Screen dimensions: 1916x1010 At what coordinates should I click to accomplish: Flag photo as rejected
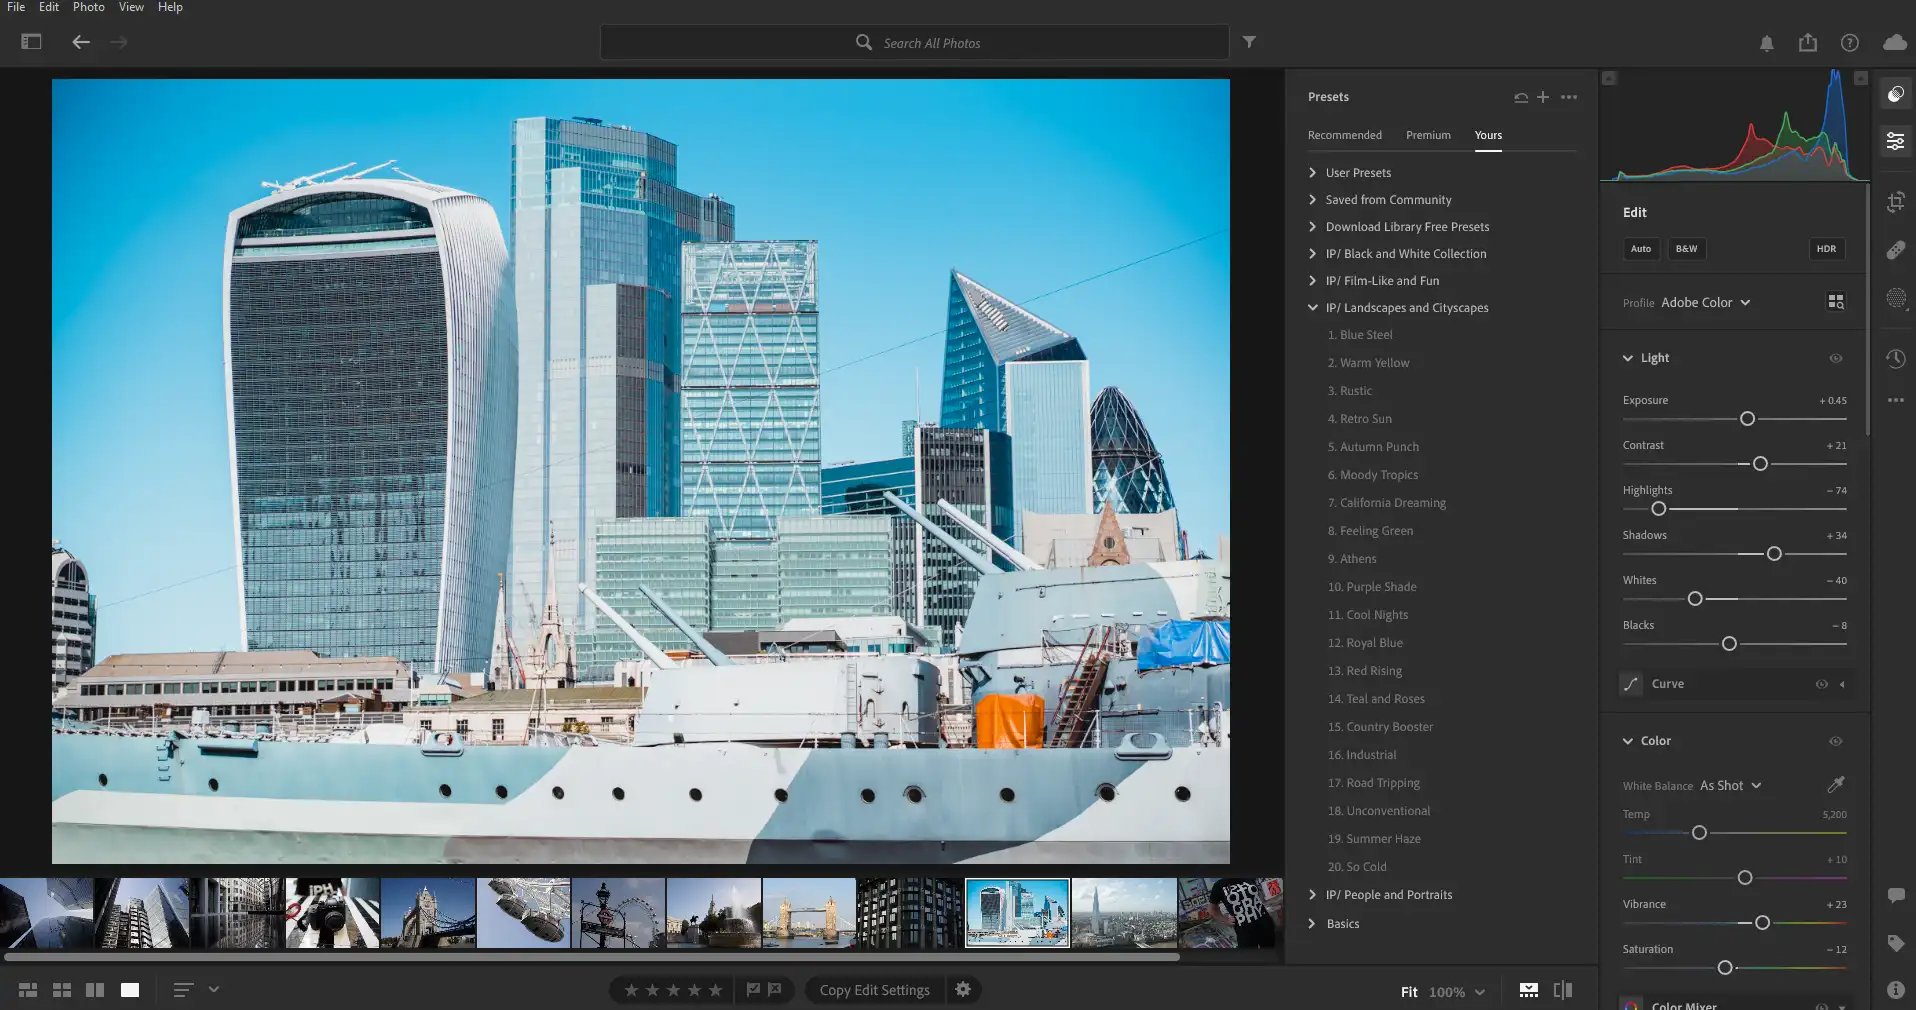coord(775,990)
